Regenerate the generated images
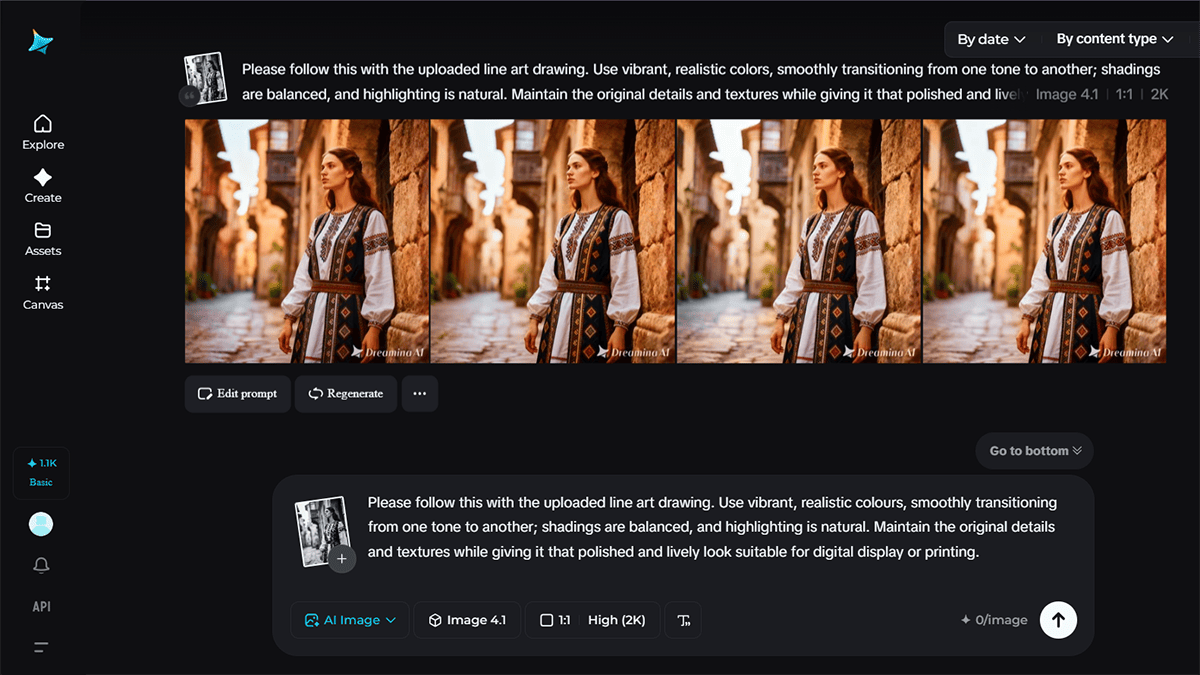This screenshot has width=1200, height=675. tap(346, 394)
